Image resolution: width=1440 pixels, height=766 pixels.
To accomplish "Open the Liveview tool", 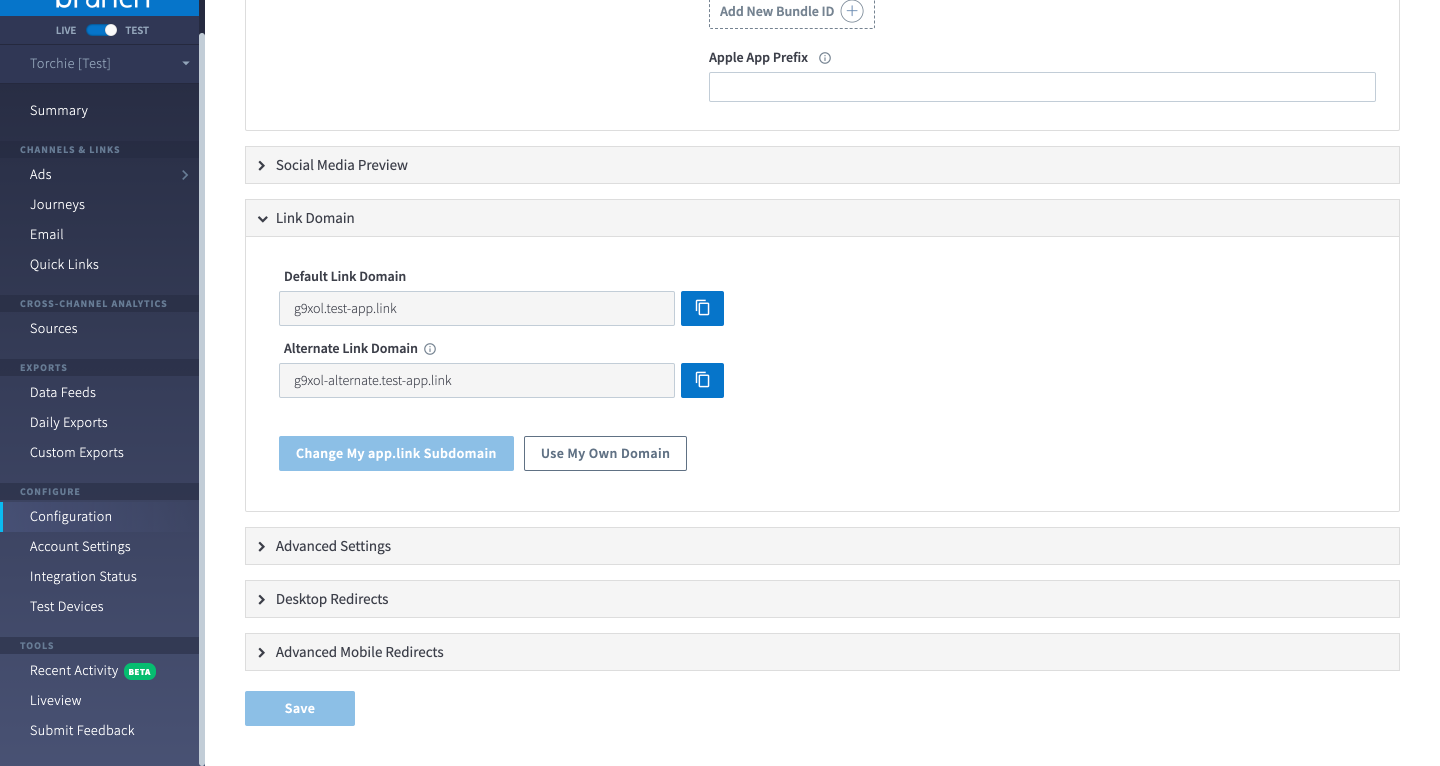I will [55, 700].
